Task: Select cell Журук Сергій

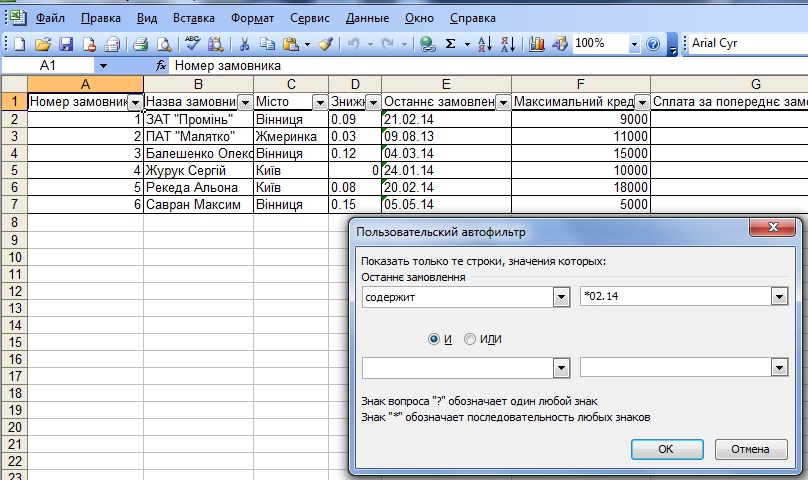Action: tap(198, 170)
